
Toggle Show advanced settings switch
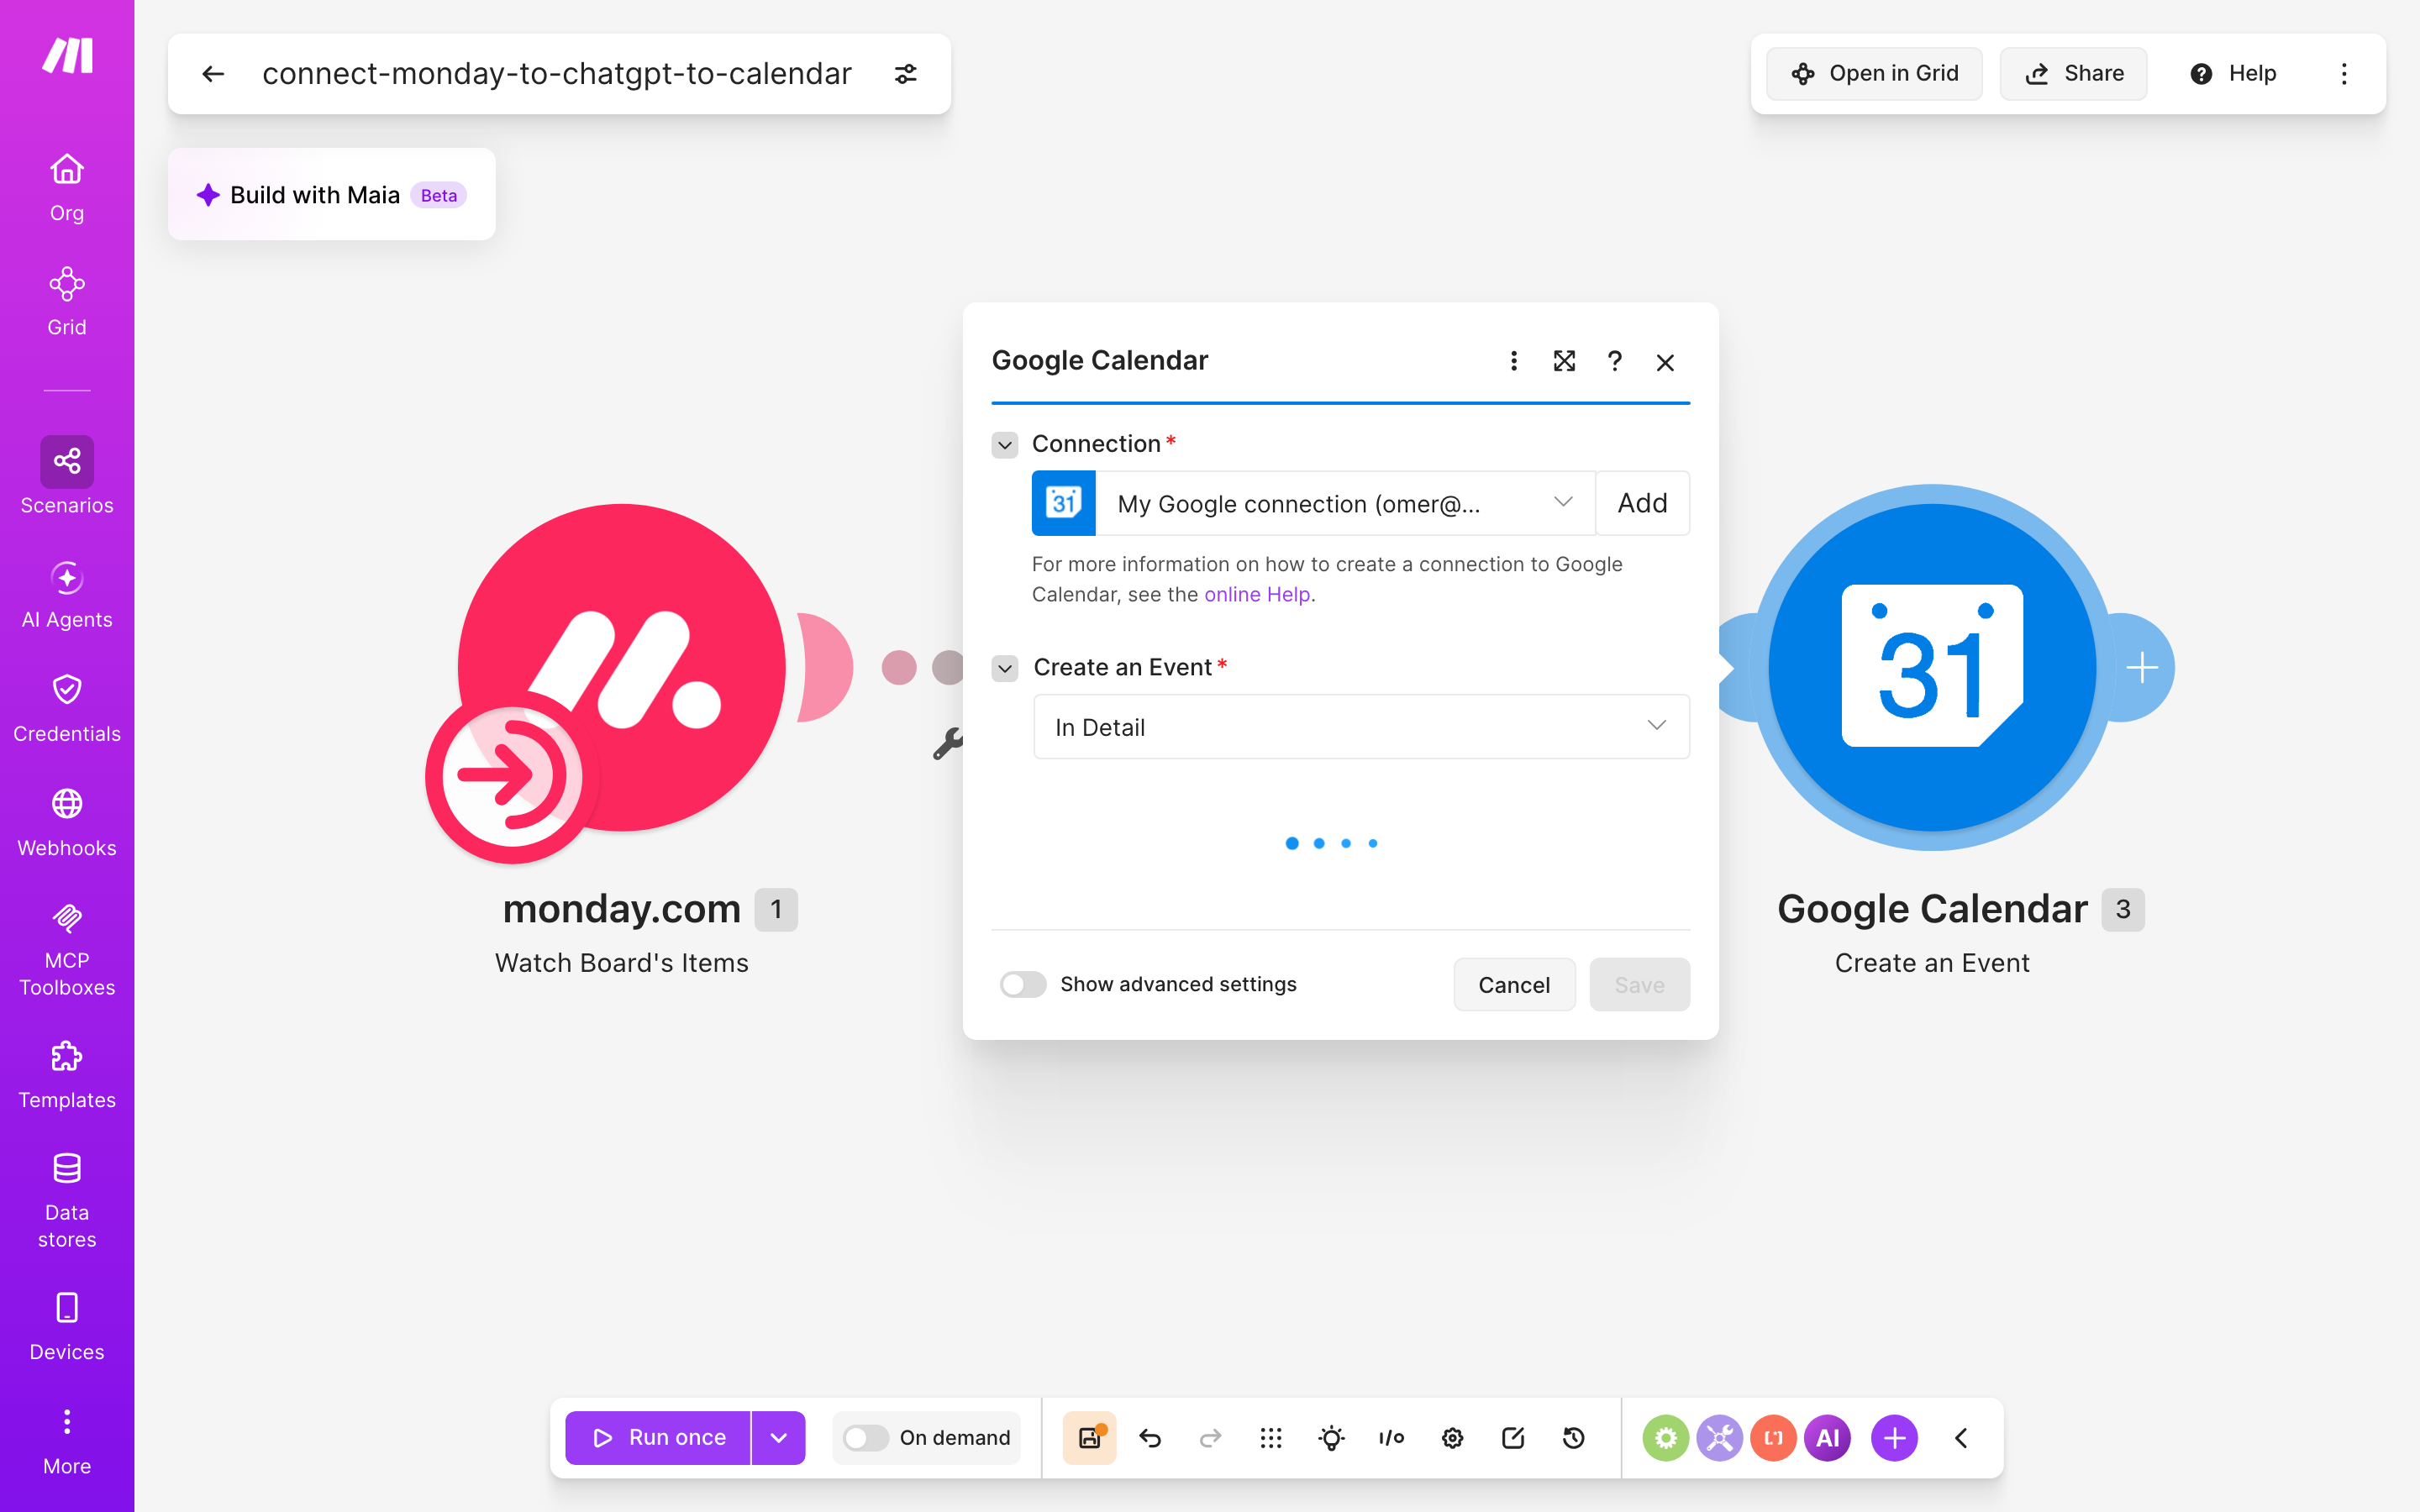[1023, 985]
